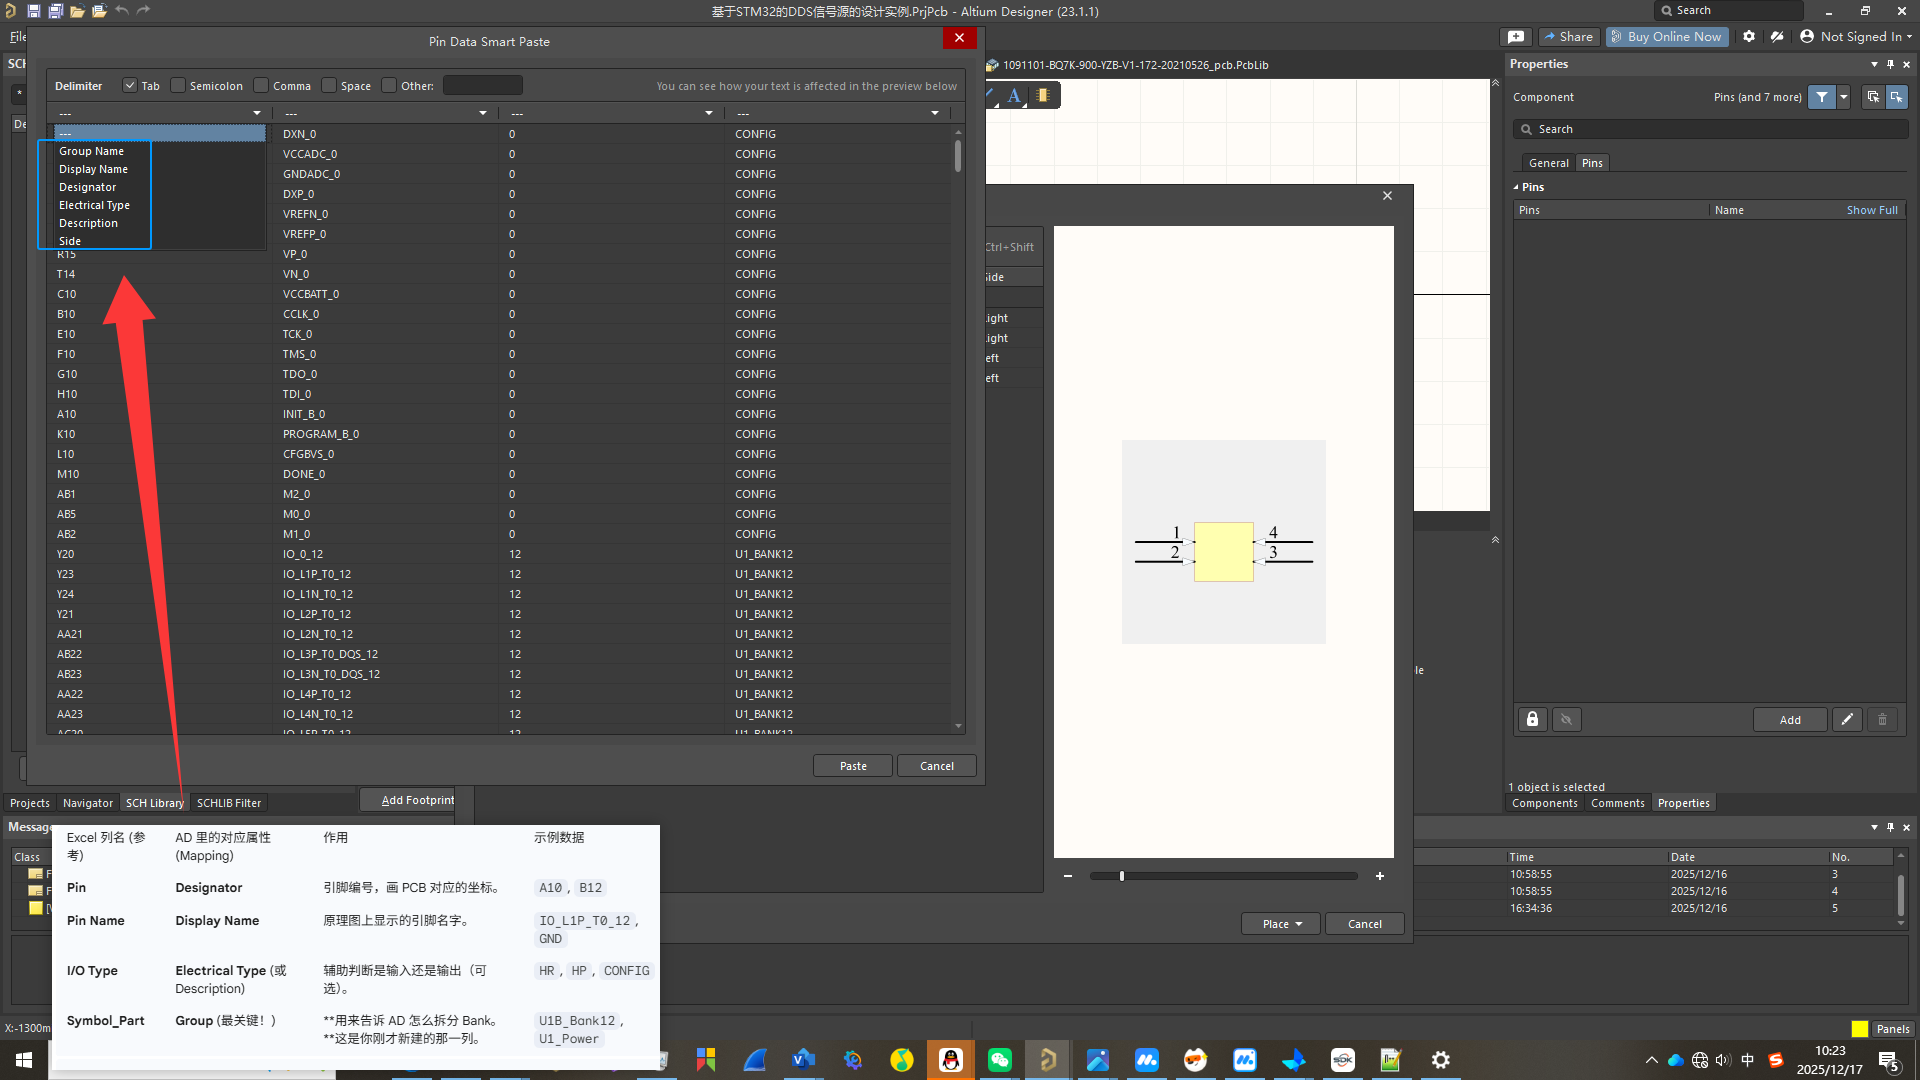The width and height of the screenshot is (1920, 1080).
Task: Open the SCHLIB Filter panel tab
Action: [229, 803]
